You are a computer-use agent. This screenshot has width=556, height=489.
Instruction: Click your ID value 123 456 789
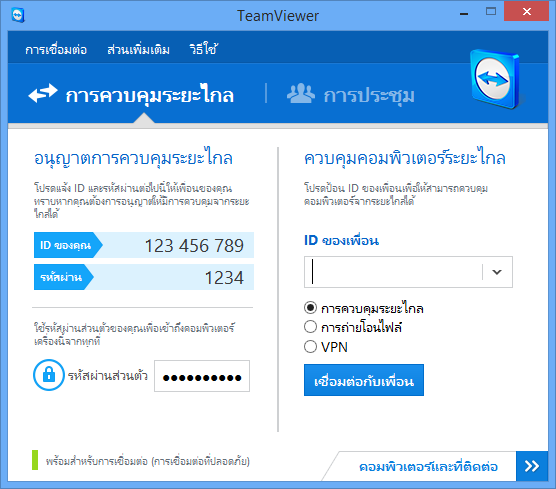pos(194,245)
